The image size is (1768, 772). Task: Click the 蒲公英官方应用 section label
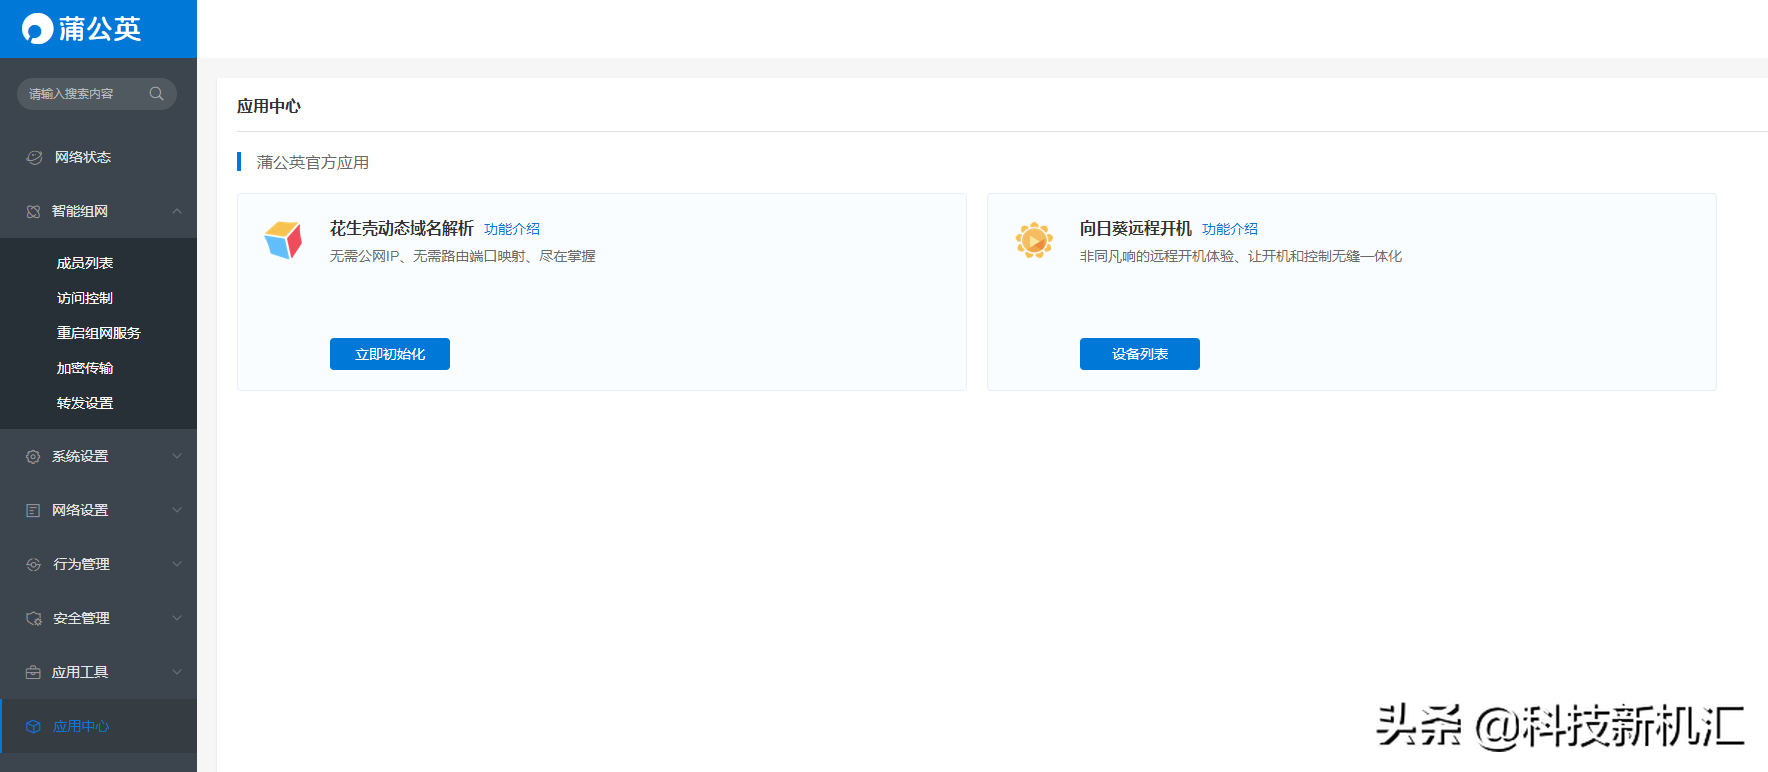(x=313, y=162)
